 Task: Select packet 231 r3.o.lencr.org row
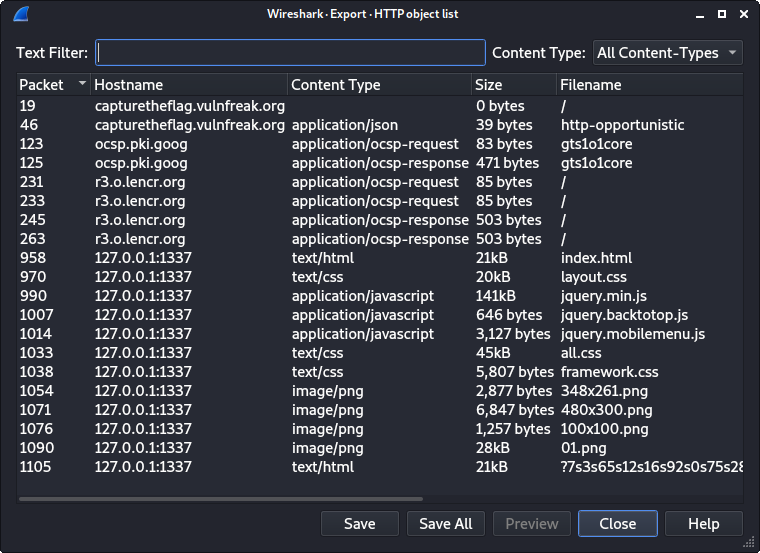click(x=380, y=182)
